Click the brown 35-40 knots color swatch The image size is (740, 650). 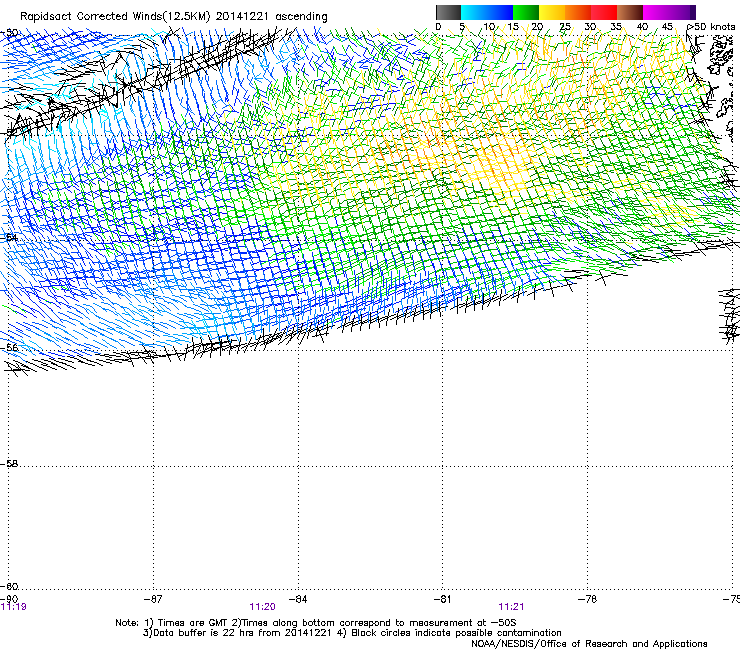point(630,12)
